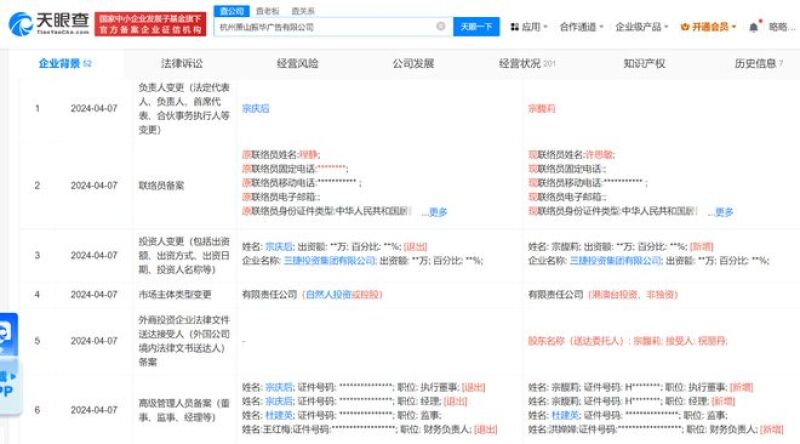The width and height of the screenshot is (800, 444).
Task: Expand the 应用 dropdown menu
Action: click(x=529, y=27)
